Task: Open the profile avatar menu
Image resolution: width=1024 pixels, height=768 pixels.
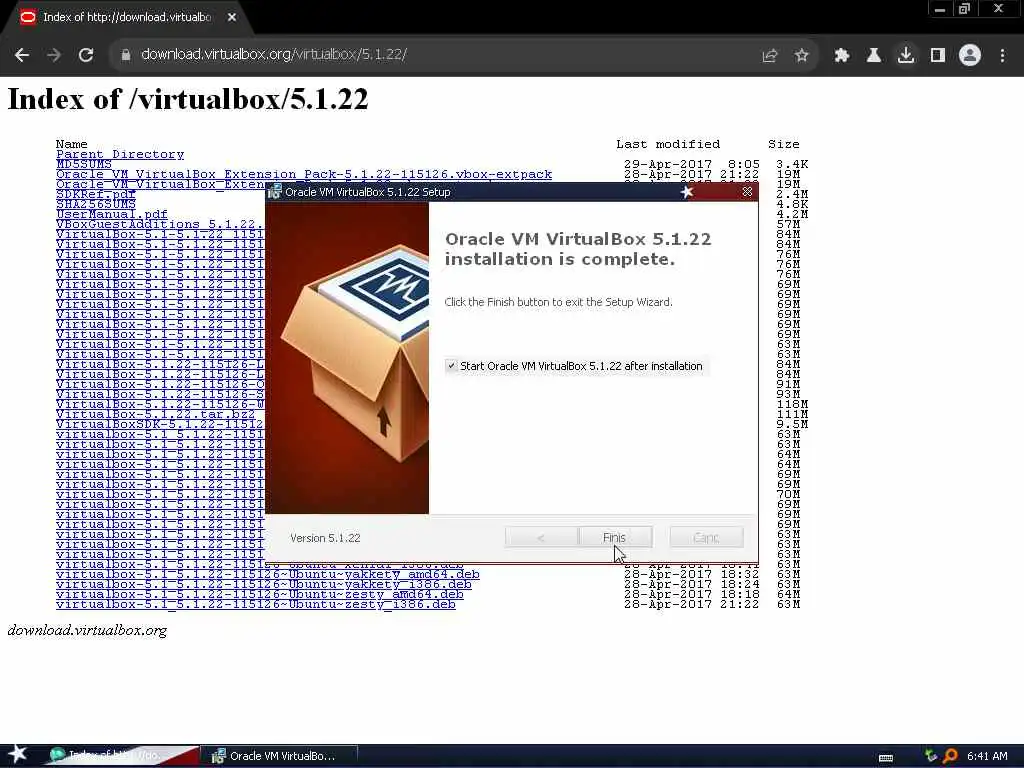Action: 970,56
